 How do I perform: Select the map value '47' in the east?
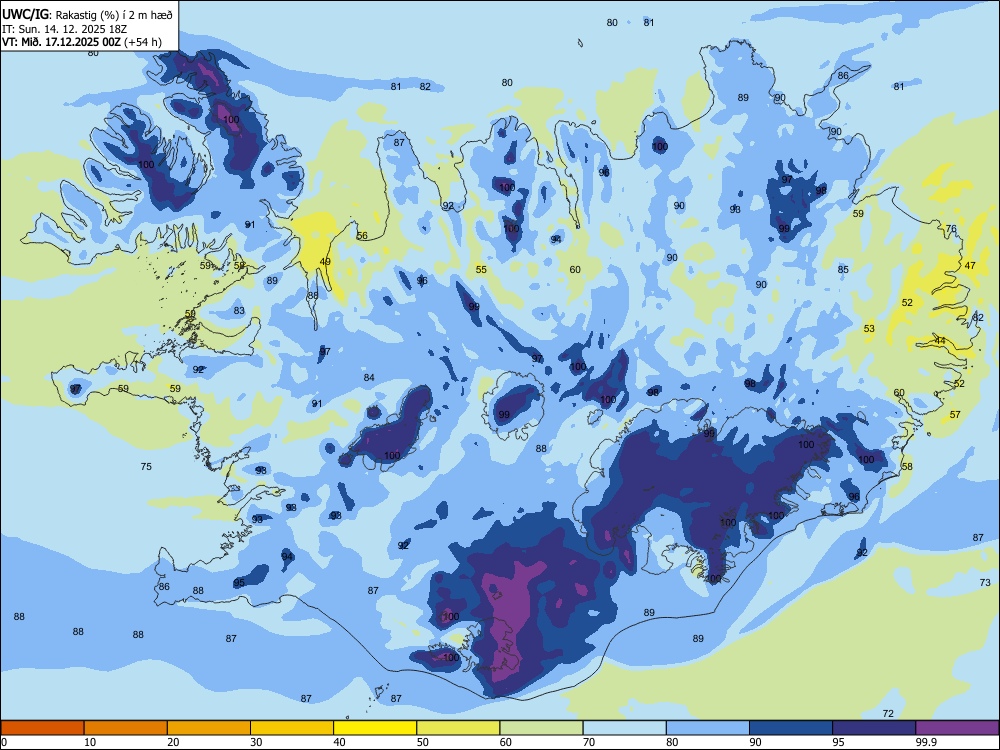click(970, 265)
